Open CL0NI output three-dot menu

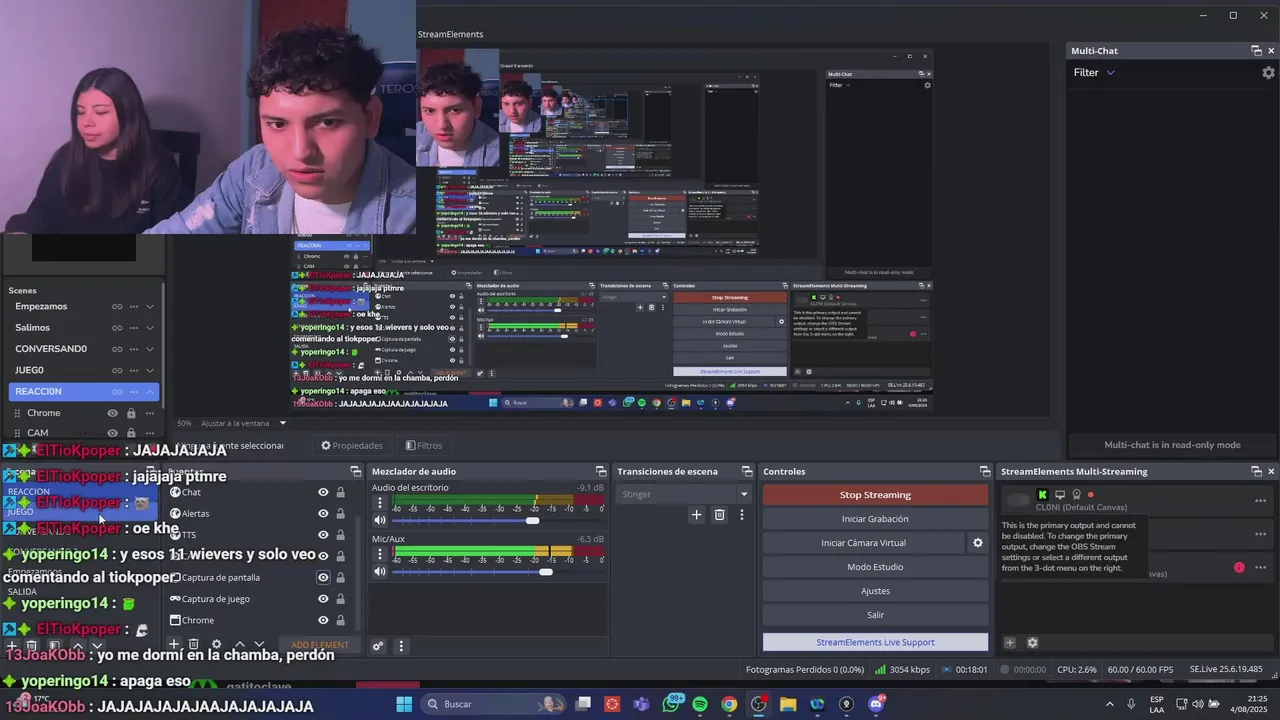(1260, 501)
